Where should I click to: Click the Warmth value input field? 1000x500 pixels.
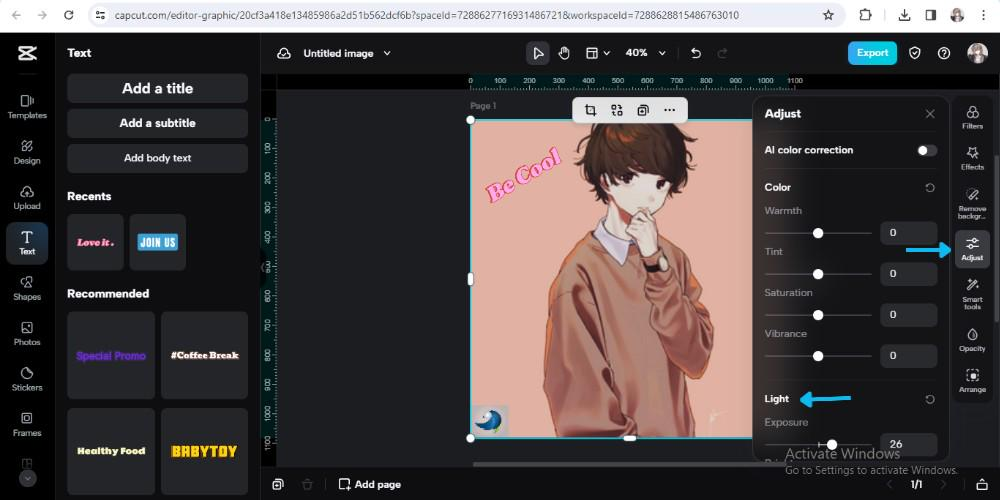pyautogui.click(x=909, y=233)
